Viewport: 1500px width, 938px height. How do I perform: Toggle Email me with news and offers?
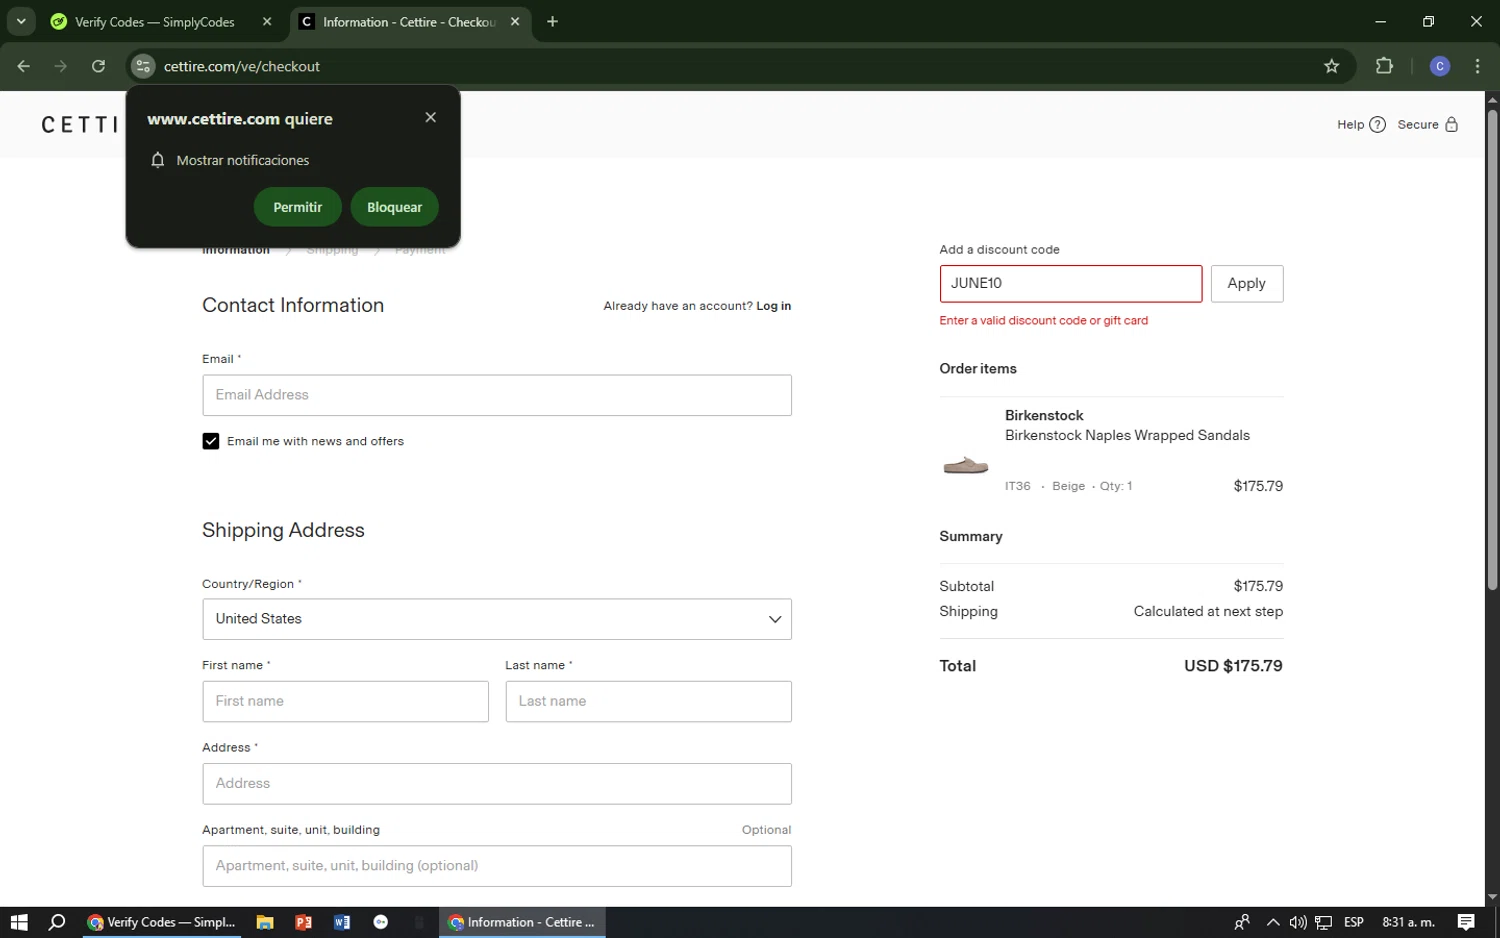tap(210, 441)
